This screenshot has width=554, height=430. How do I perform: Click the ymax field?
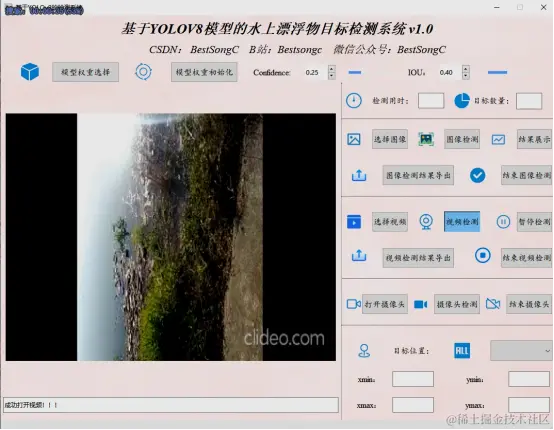click(529, 405)
